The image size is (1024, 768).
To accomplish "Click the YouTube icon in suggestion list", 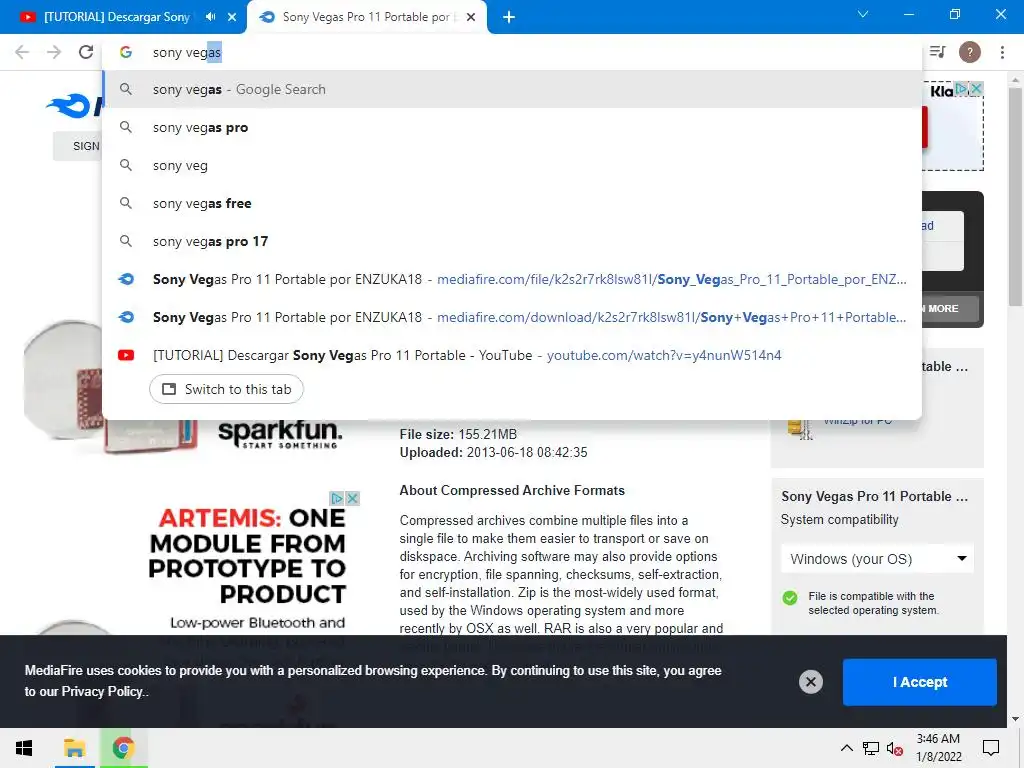I will [126, 355].
